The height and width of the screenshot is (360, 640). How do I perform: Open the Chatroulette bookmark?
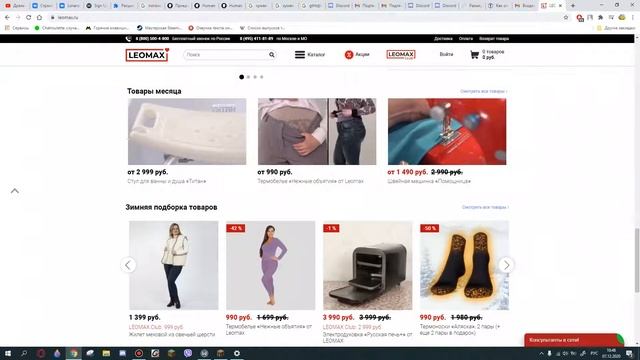coord(56,28)
